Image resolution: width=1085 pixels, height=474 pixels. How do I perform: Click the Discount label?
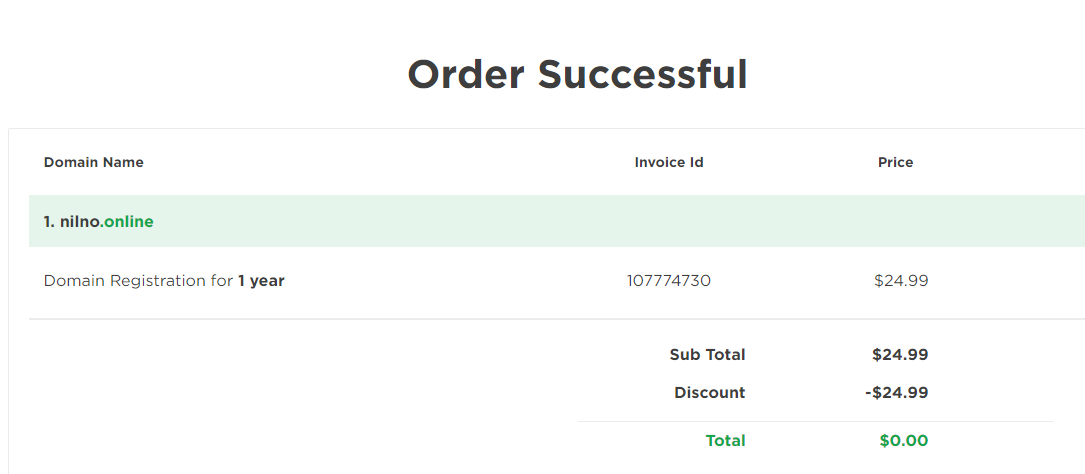[x=709, y=393]
